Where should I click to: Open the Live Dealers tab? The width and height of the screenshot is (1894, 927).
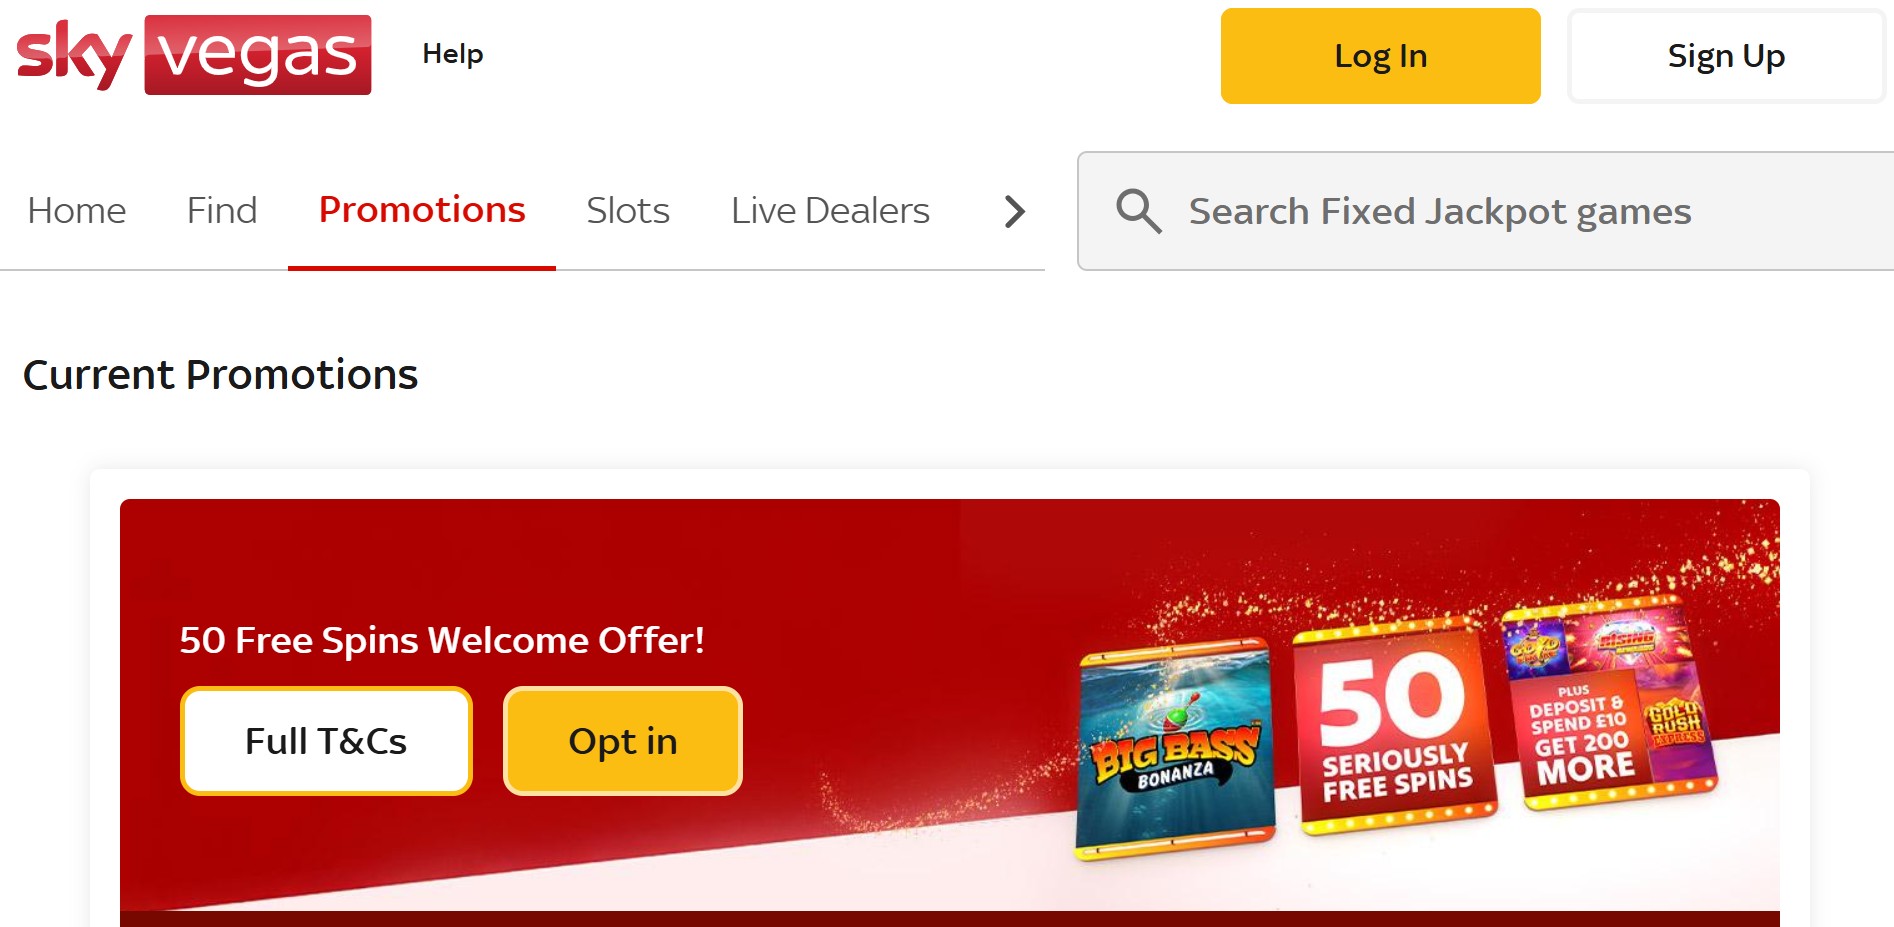coord(830,211)
